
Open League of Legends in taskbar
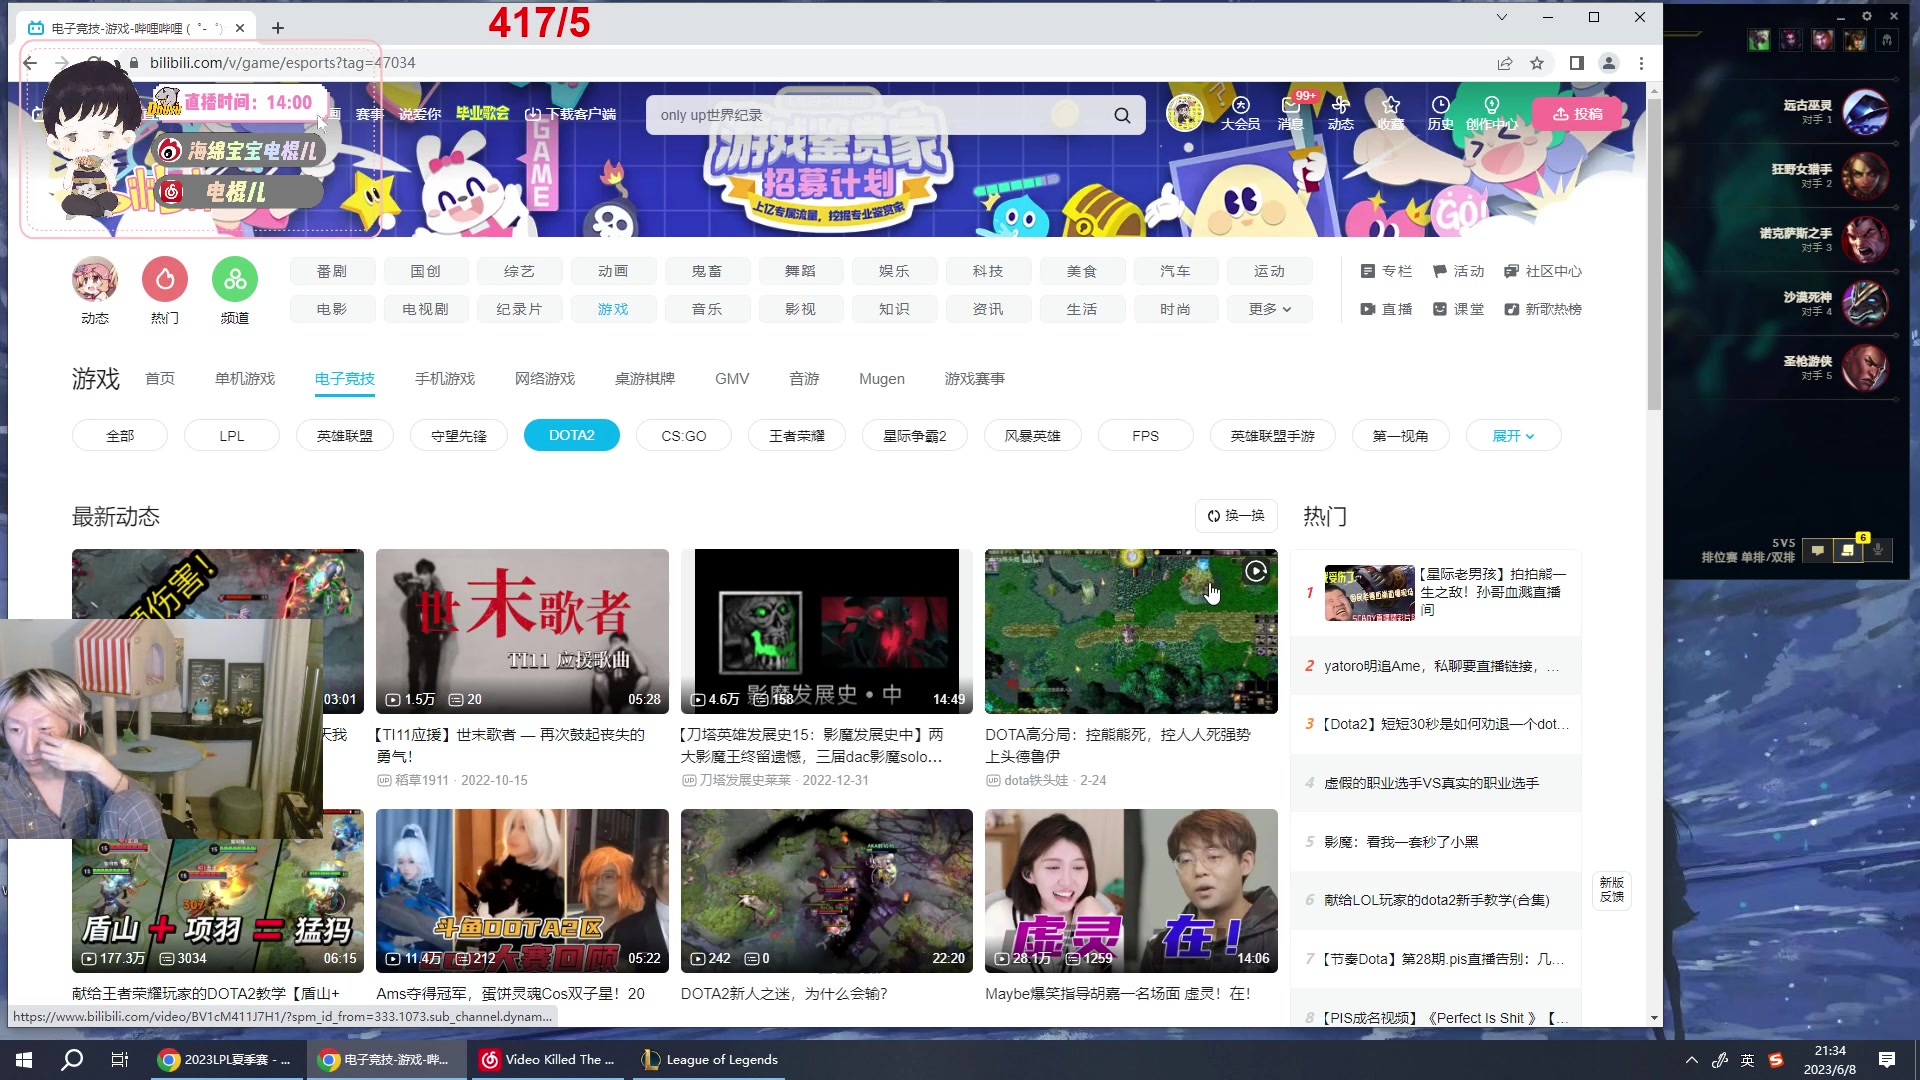click(x=710, y=1060)
